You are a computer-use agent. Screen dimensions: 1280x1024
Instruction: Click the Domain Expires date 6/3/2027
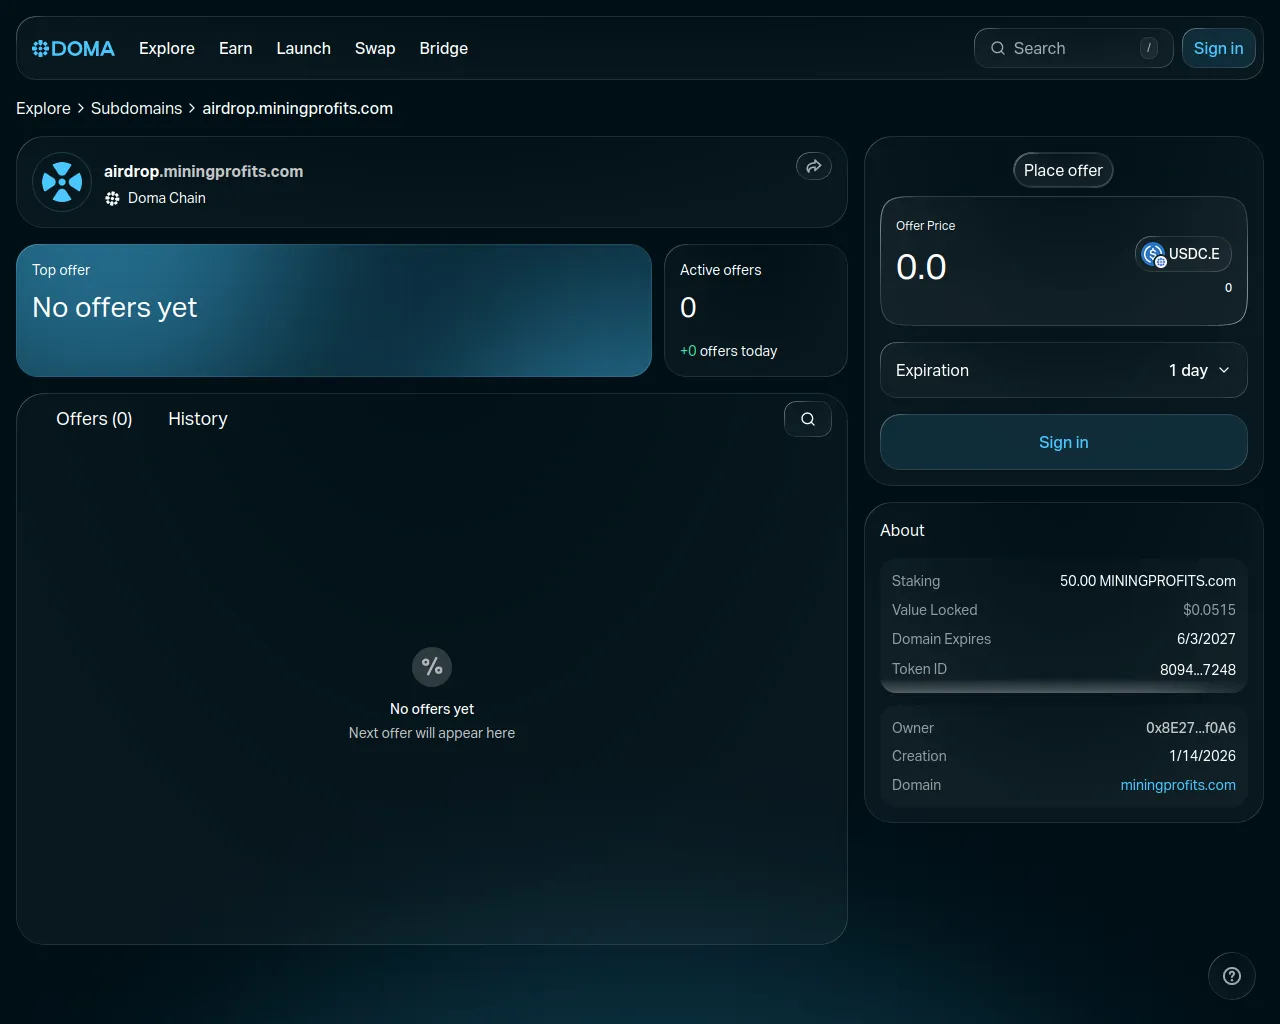point(1206,639)
